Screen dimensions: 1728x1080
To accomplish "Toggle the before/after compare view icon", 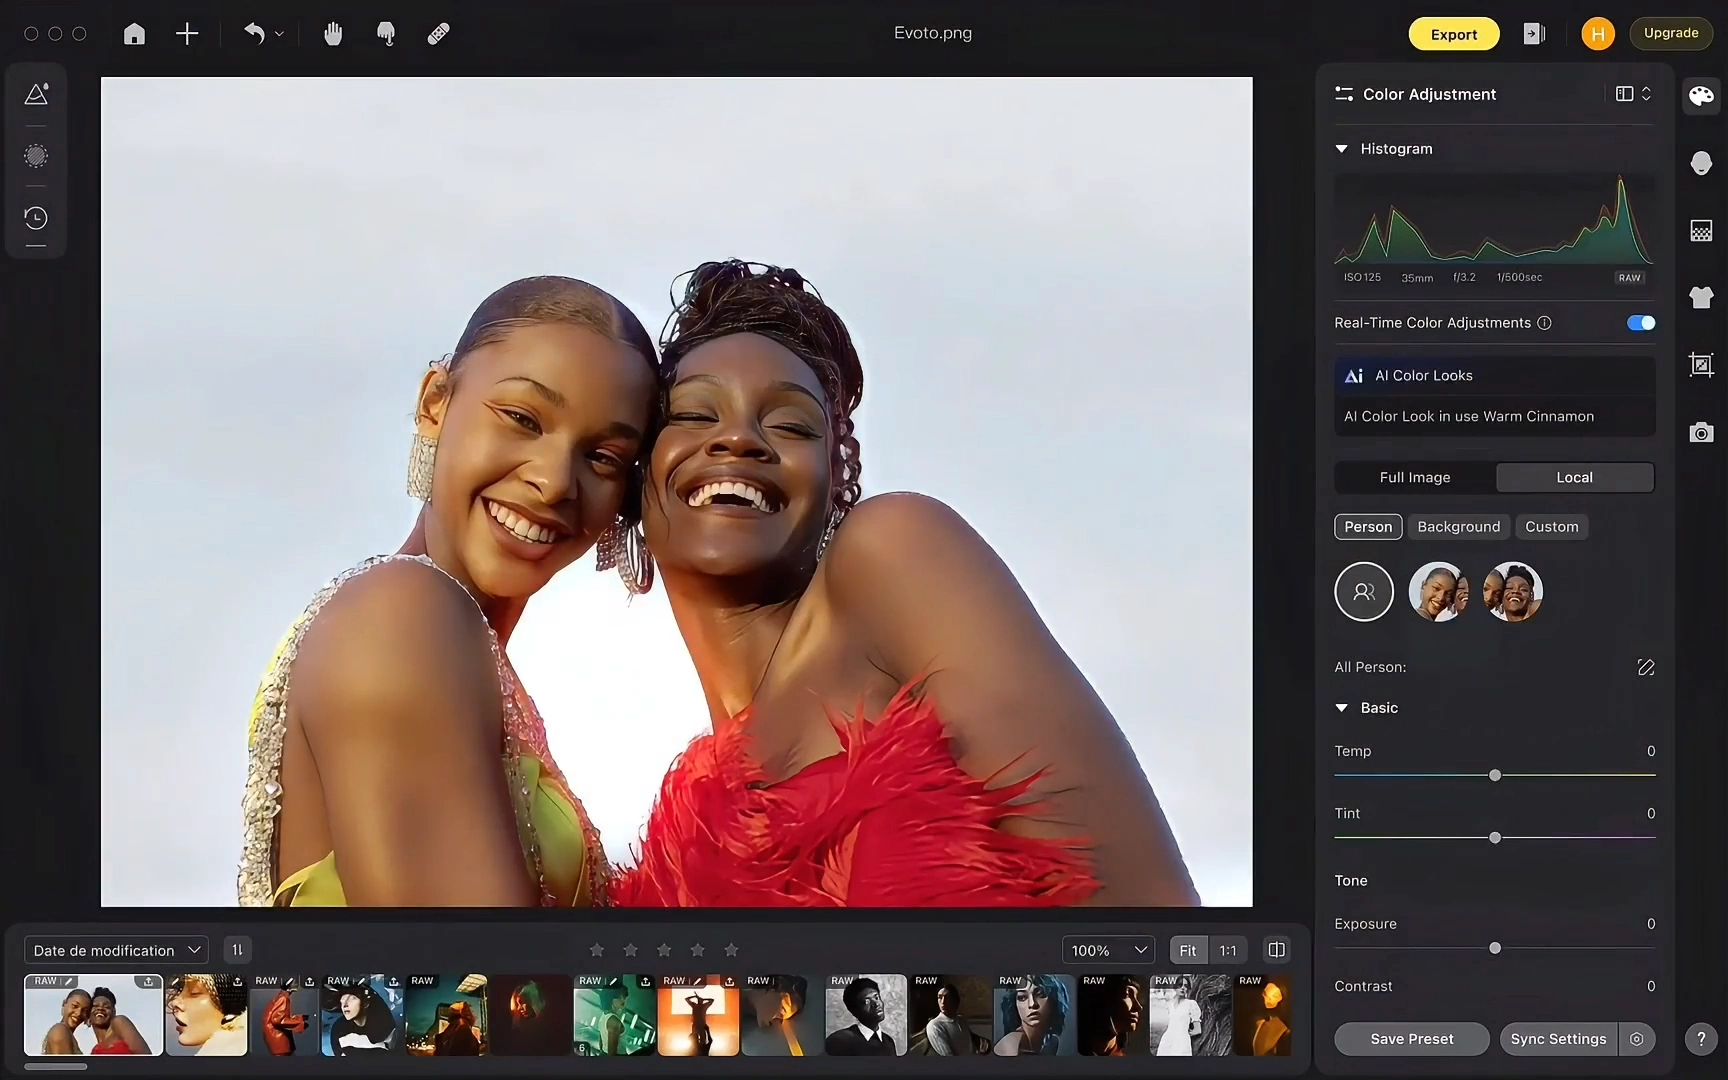I will 1276,950.
